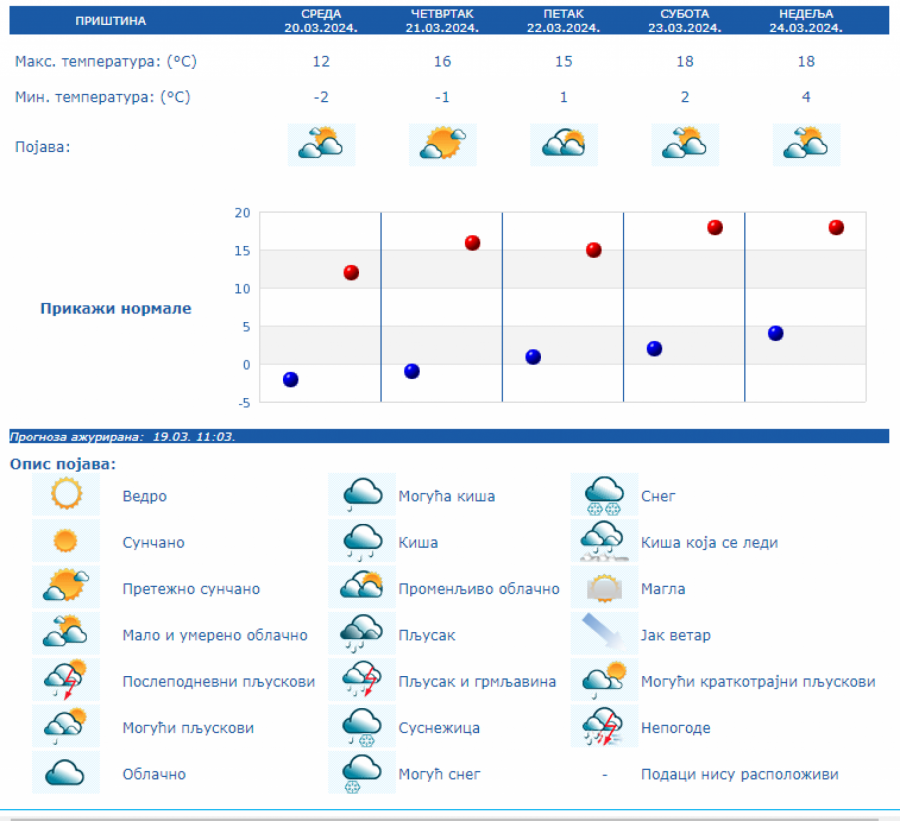The height and width of the screenshot is (821, 900).
Task: Click the Непогоде severe storm legend icon
Action: pos(604,727)
